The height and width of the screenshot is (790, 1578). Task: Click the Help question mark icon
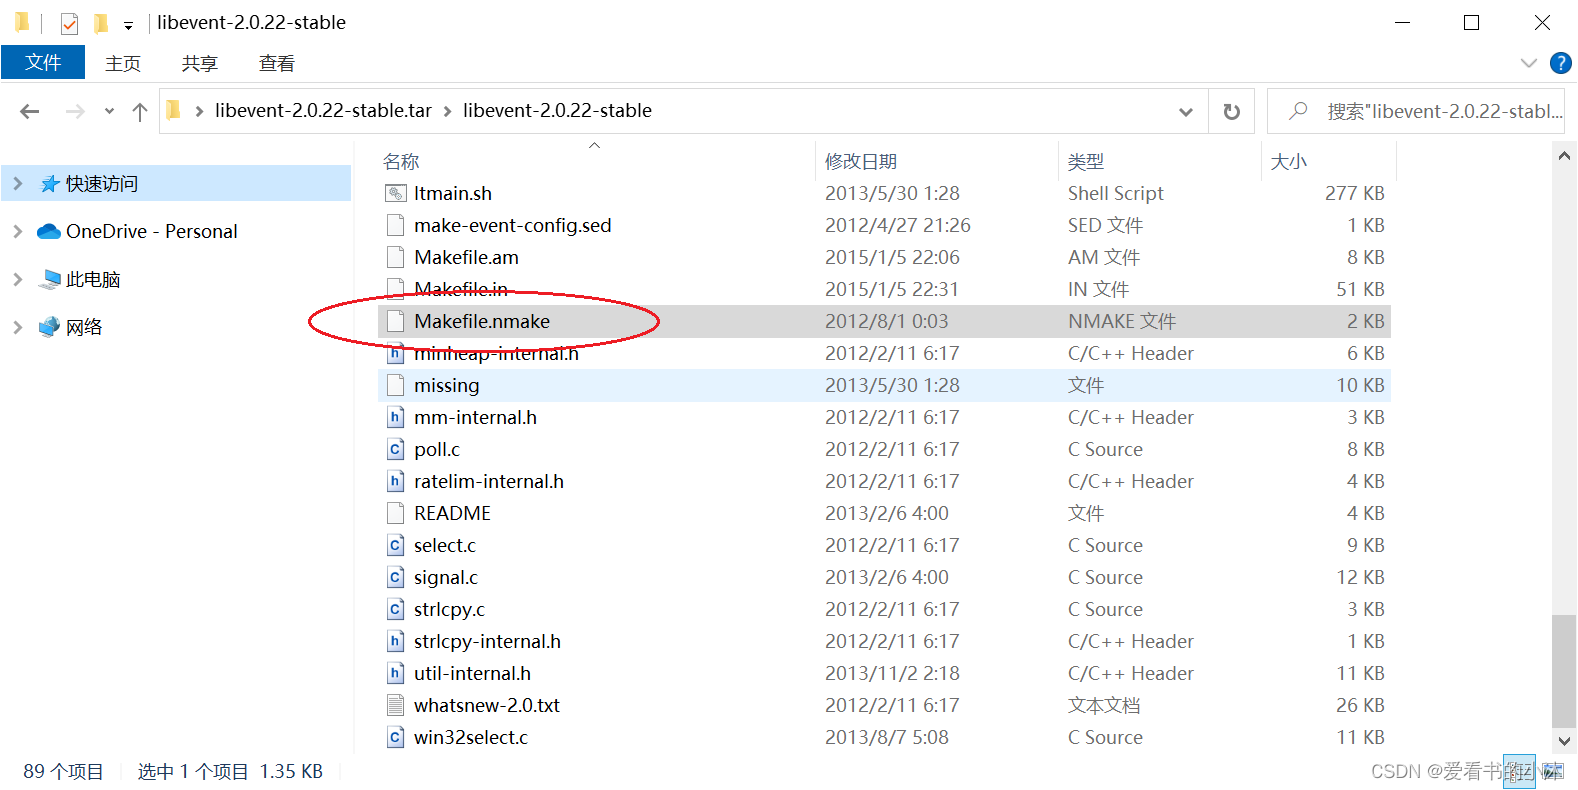coord(1560,63)
